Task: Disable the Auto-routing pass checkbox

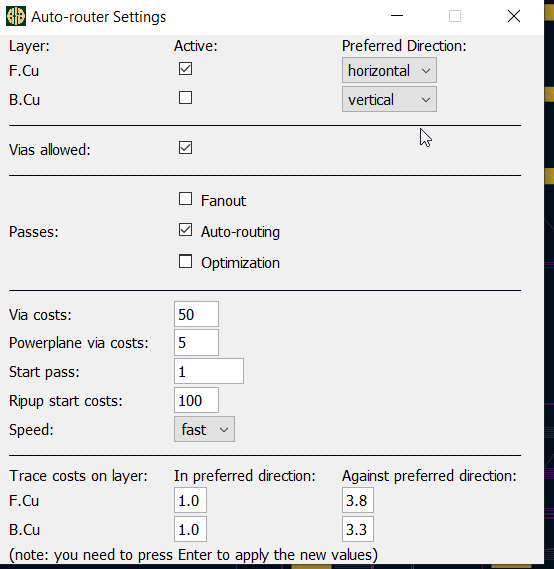Action: point(185,230)
